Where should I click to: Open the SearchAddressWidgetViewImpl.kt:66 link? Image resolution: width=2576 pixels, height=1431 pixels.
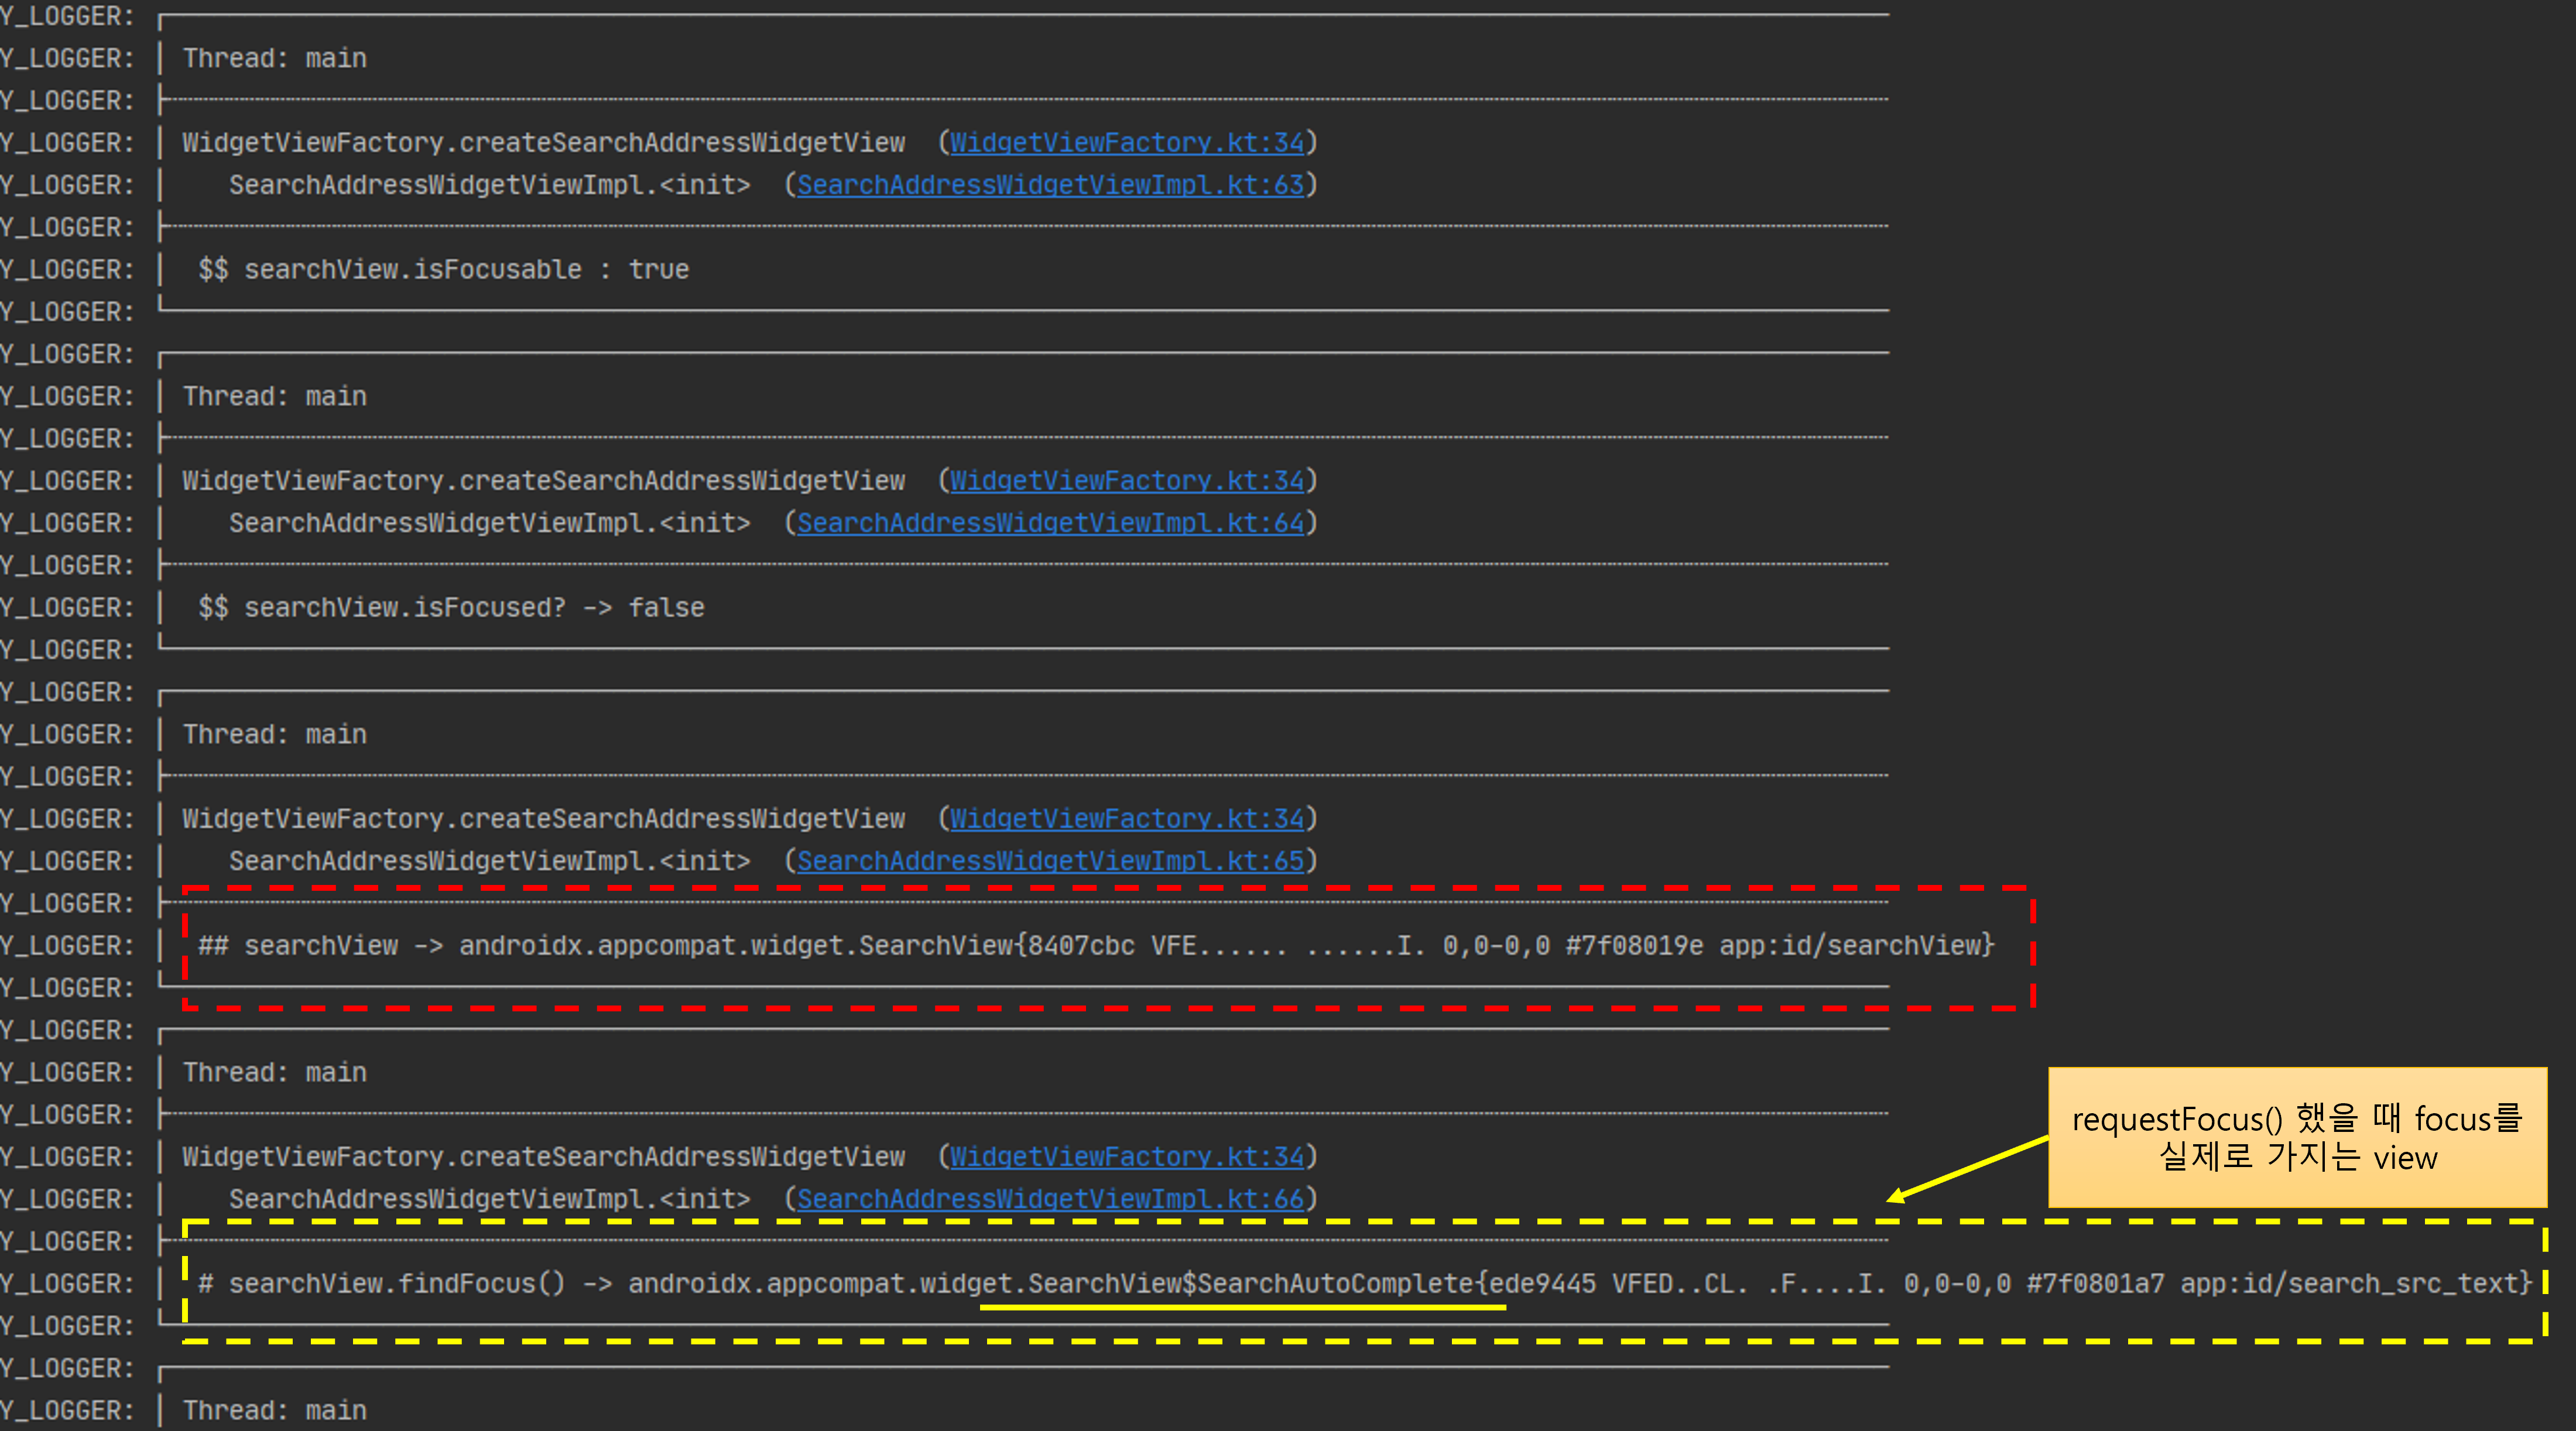pyautogui.click(x=1050, y=1199)
